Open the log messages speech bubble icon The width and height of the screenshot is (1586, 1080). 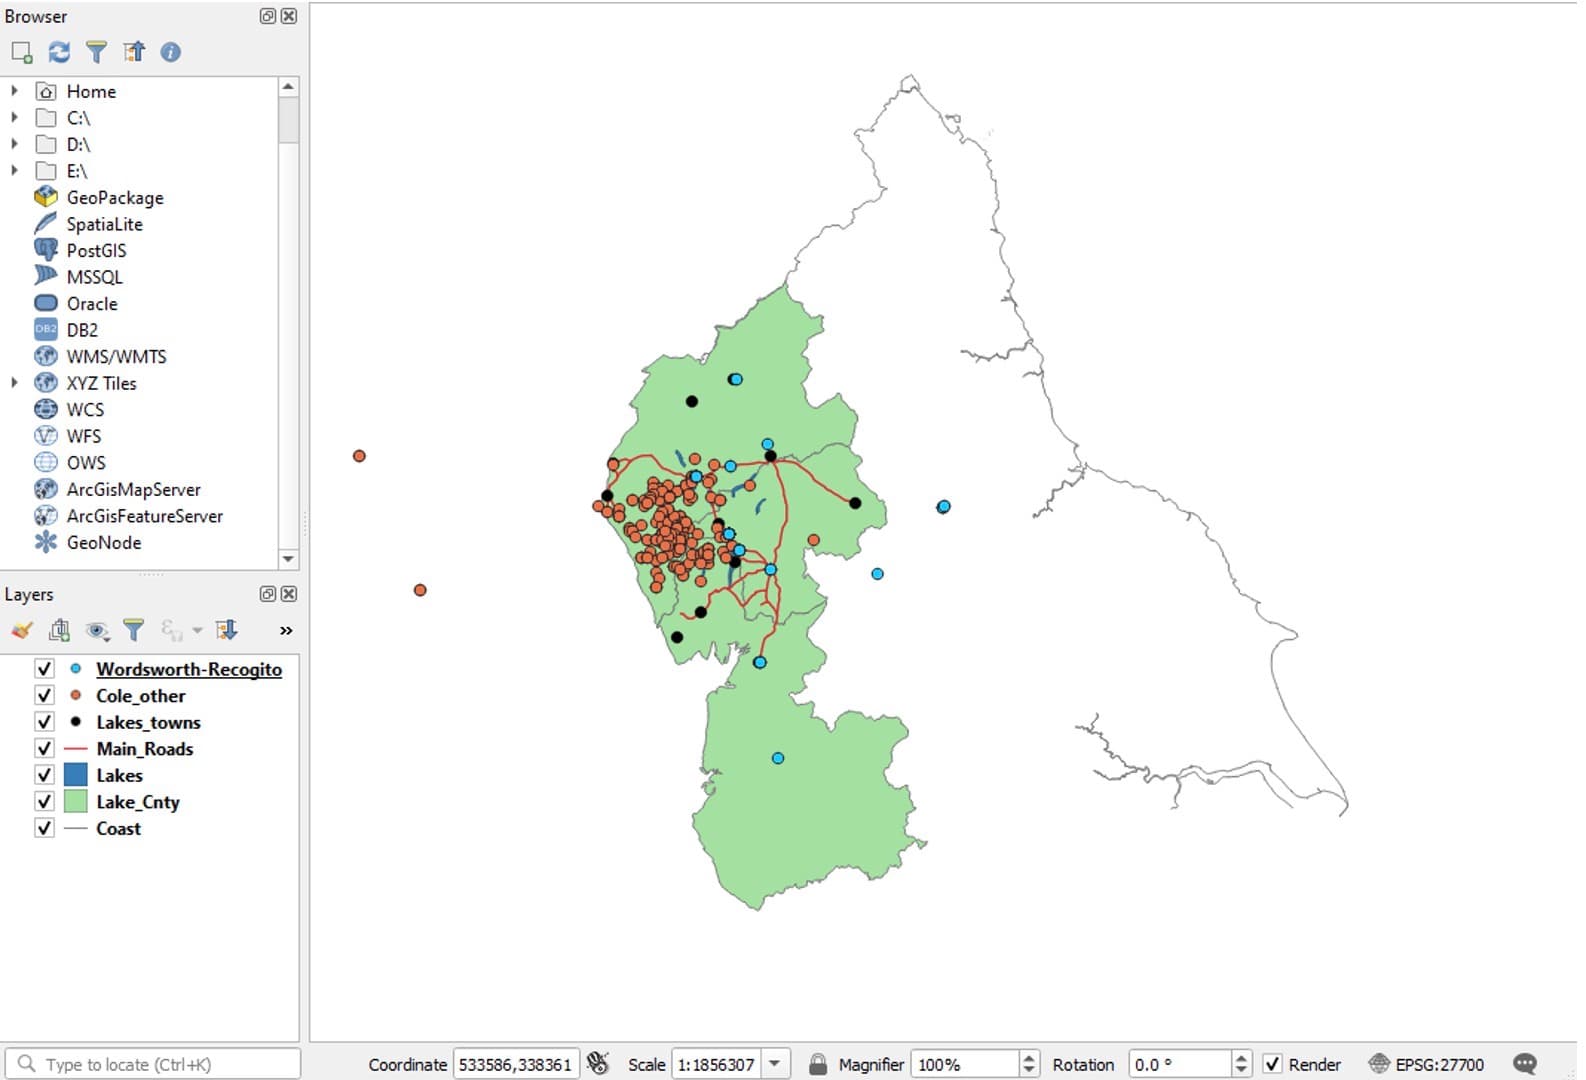pyautogui.click(x=1524, y=1064)
